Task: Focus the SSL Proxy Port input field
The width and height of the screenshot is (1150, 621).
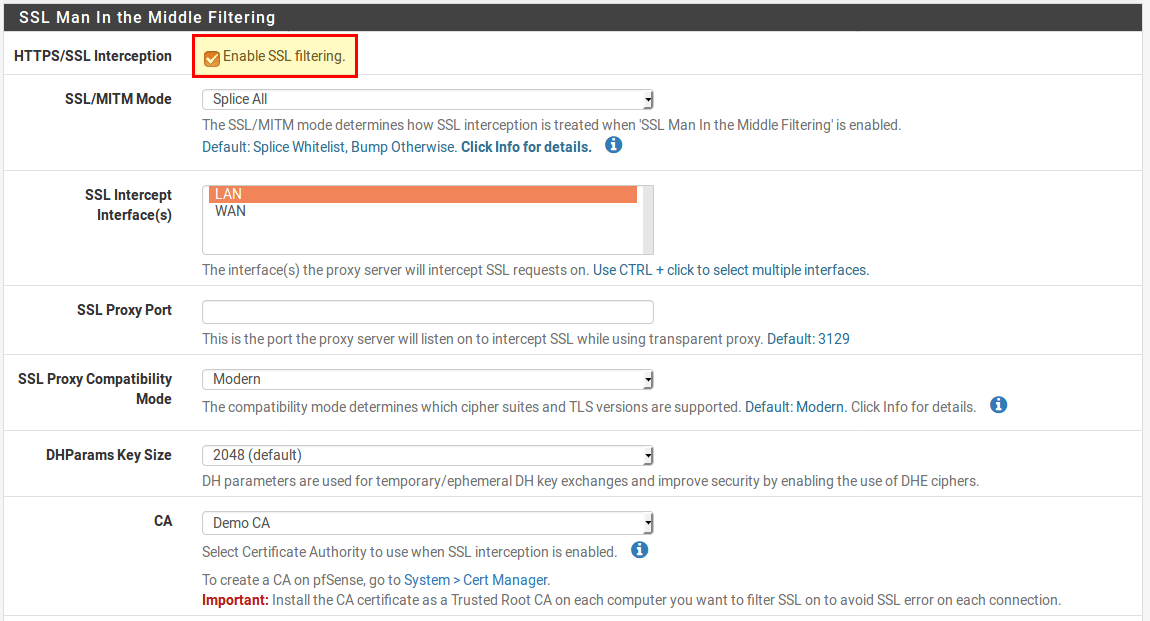Action: (427, 311)
